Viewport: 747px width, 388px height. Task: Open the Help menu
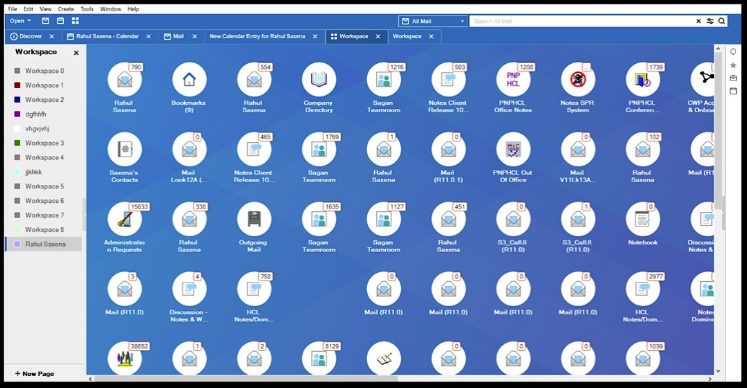(x=133, y=9)
